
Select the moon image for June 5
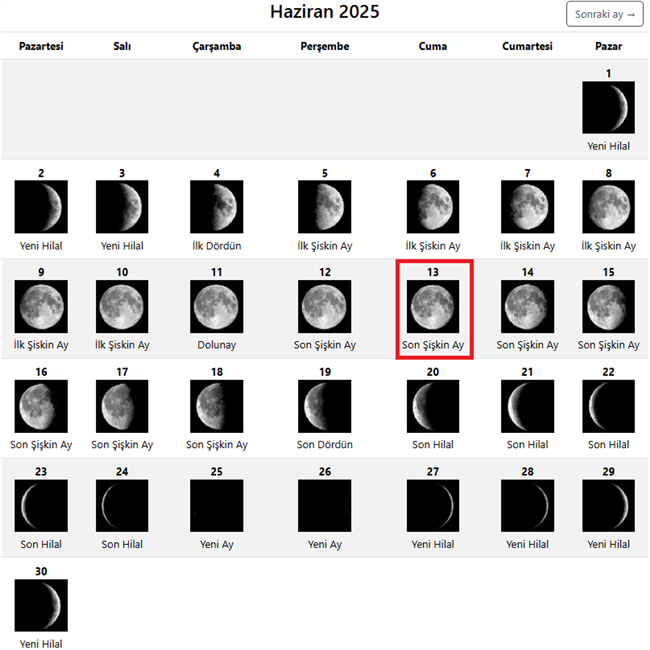coord(325,207)
